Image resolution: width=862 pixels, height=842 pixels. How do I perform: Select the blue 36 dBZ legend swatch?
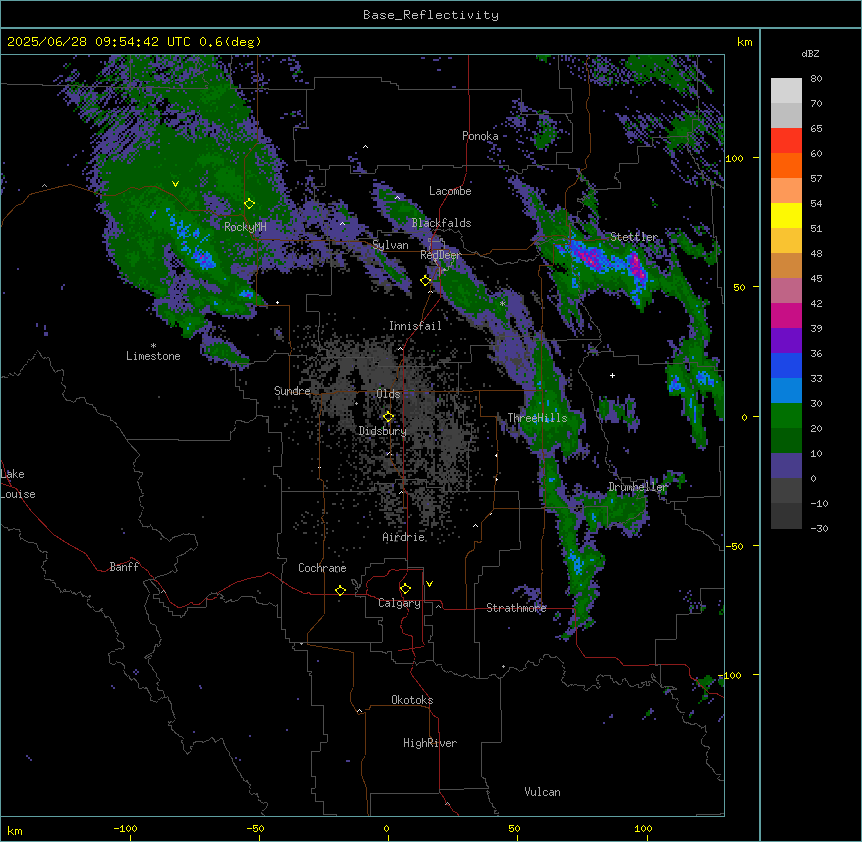[786, 365]
